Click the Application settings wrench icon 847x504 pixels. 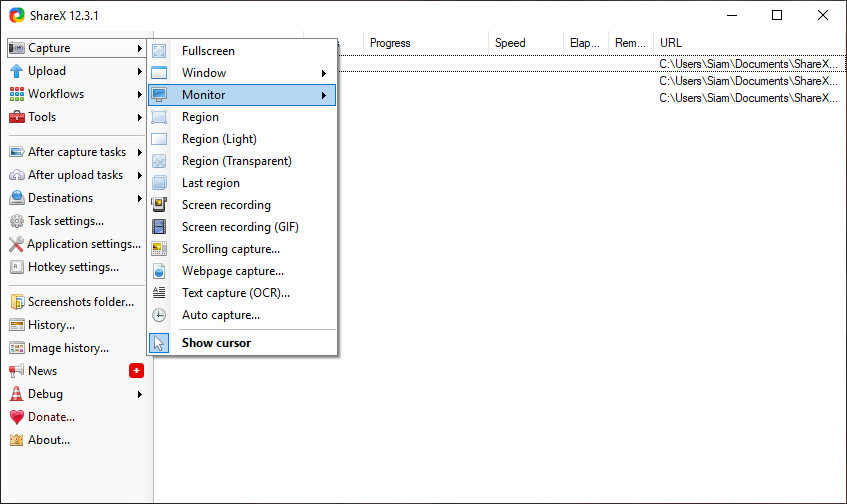[x=16, y=244]
